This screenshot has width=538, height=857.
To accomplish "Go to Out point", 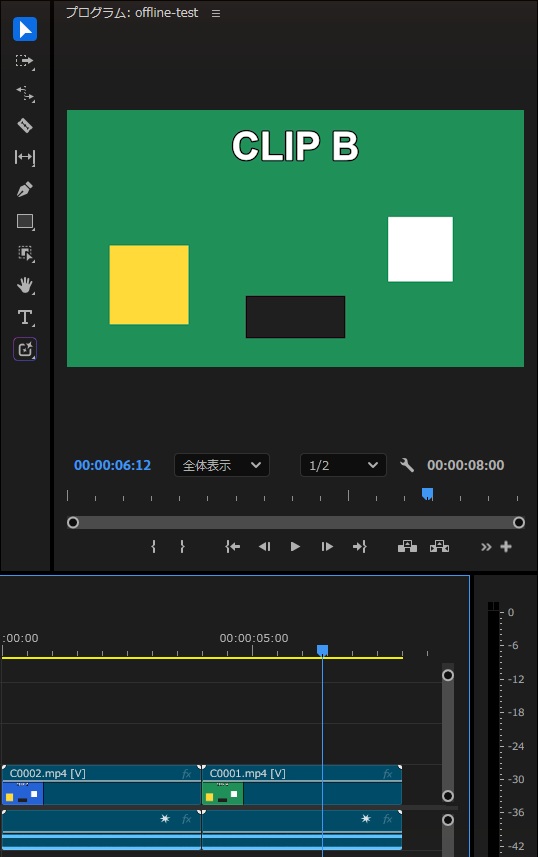I will pos(359,547).
